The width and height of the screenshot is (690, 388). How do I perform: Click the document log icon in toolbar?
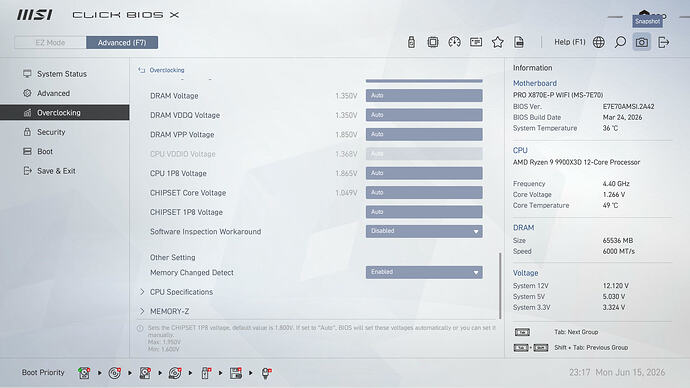point(519,42)
